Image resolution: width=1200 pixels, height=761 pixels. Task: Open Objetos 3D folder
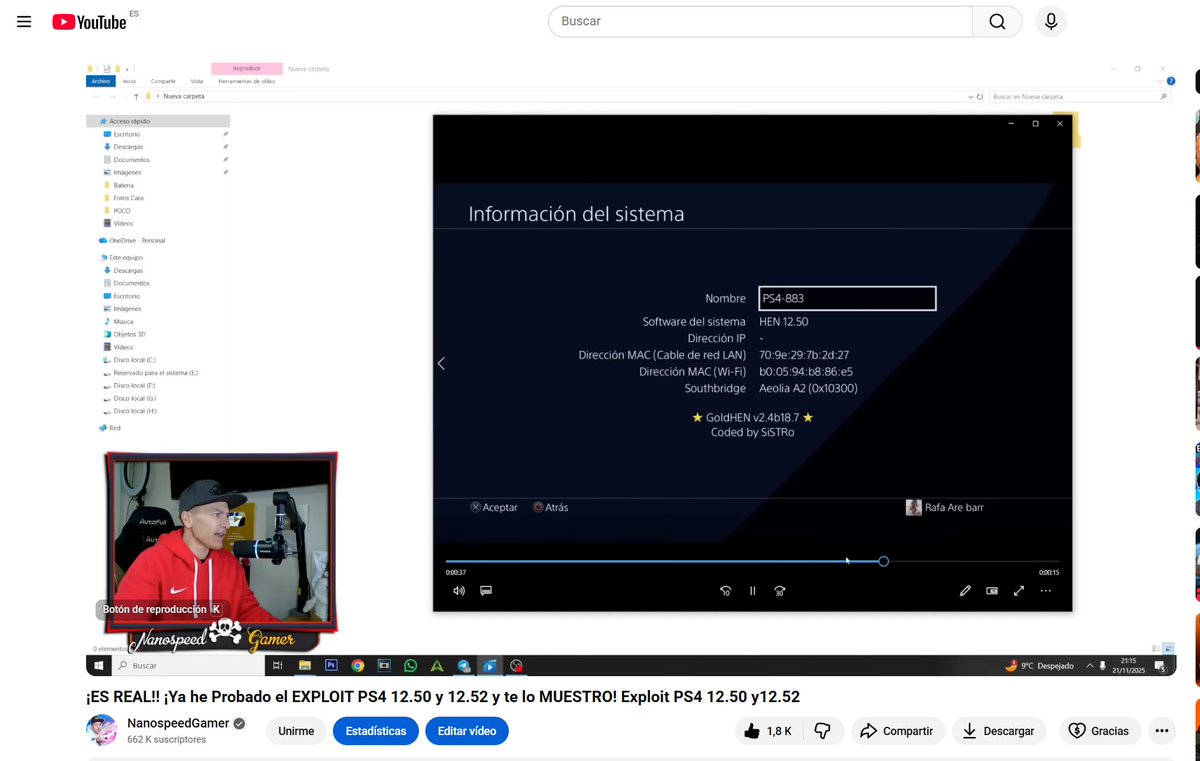click(129, 334)
